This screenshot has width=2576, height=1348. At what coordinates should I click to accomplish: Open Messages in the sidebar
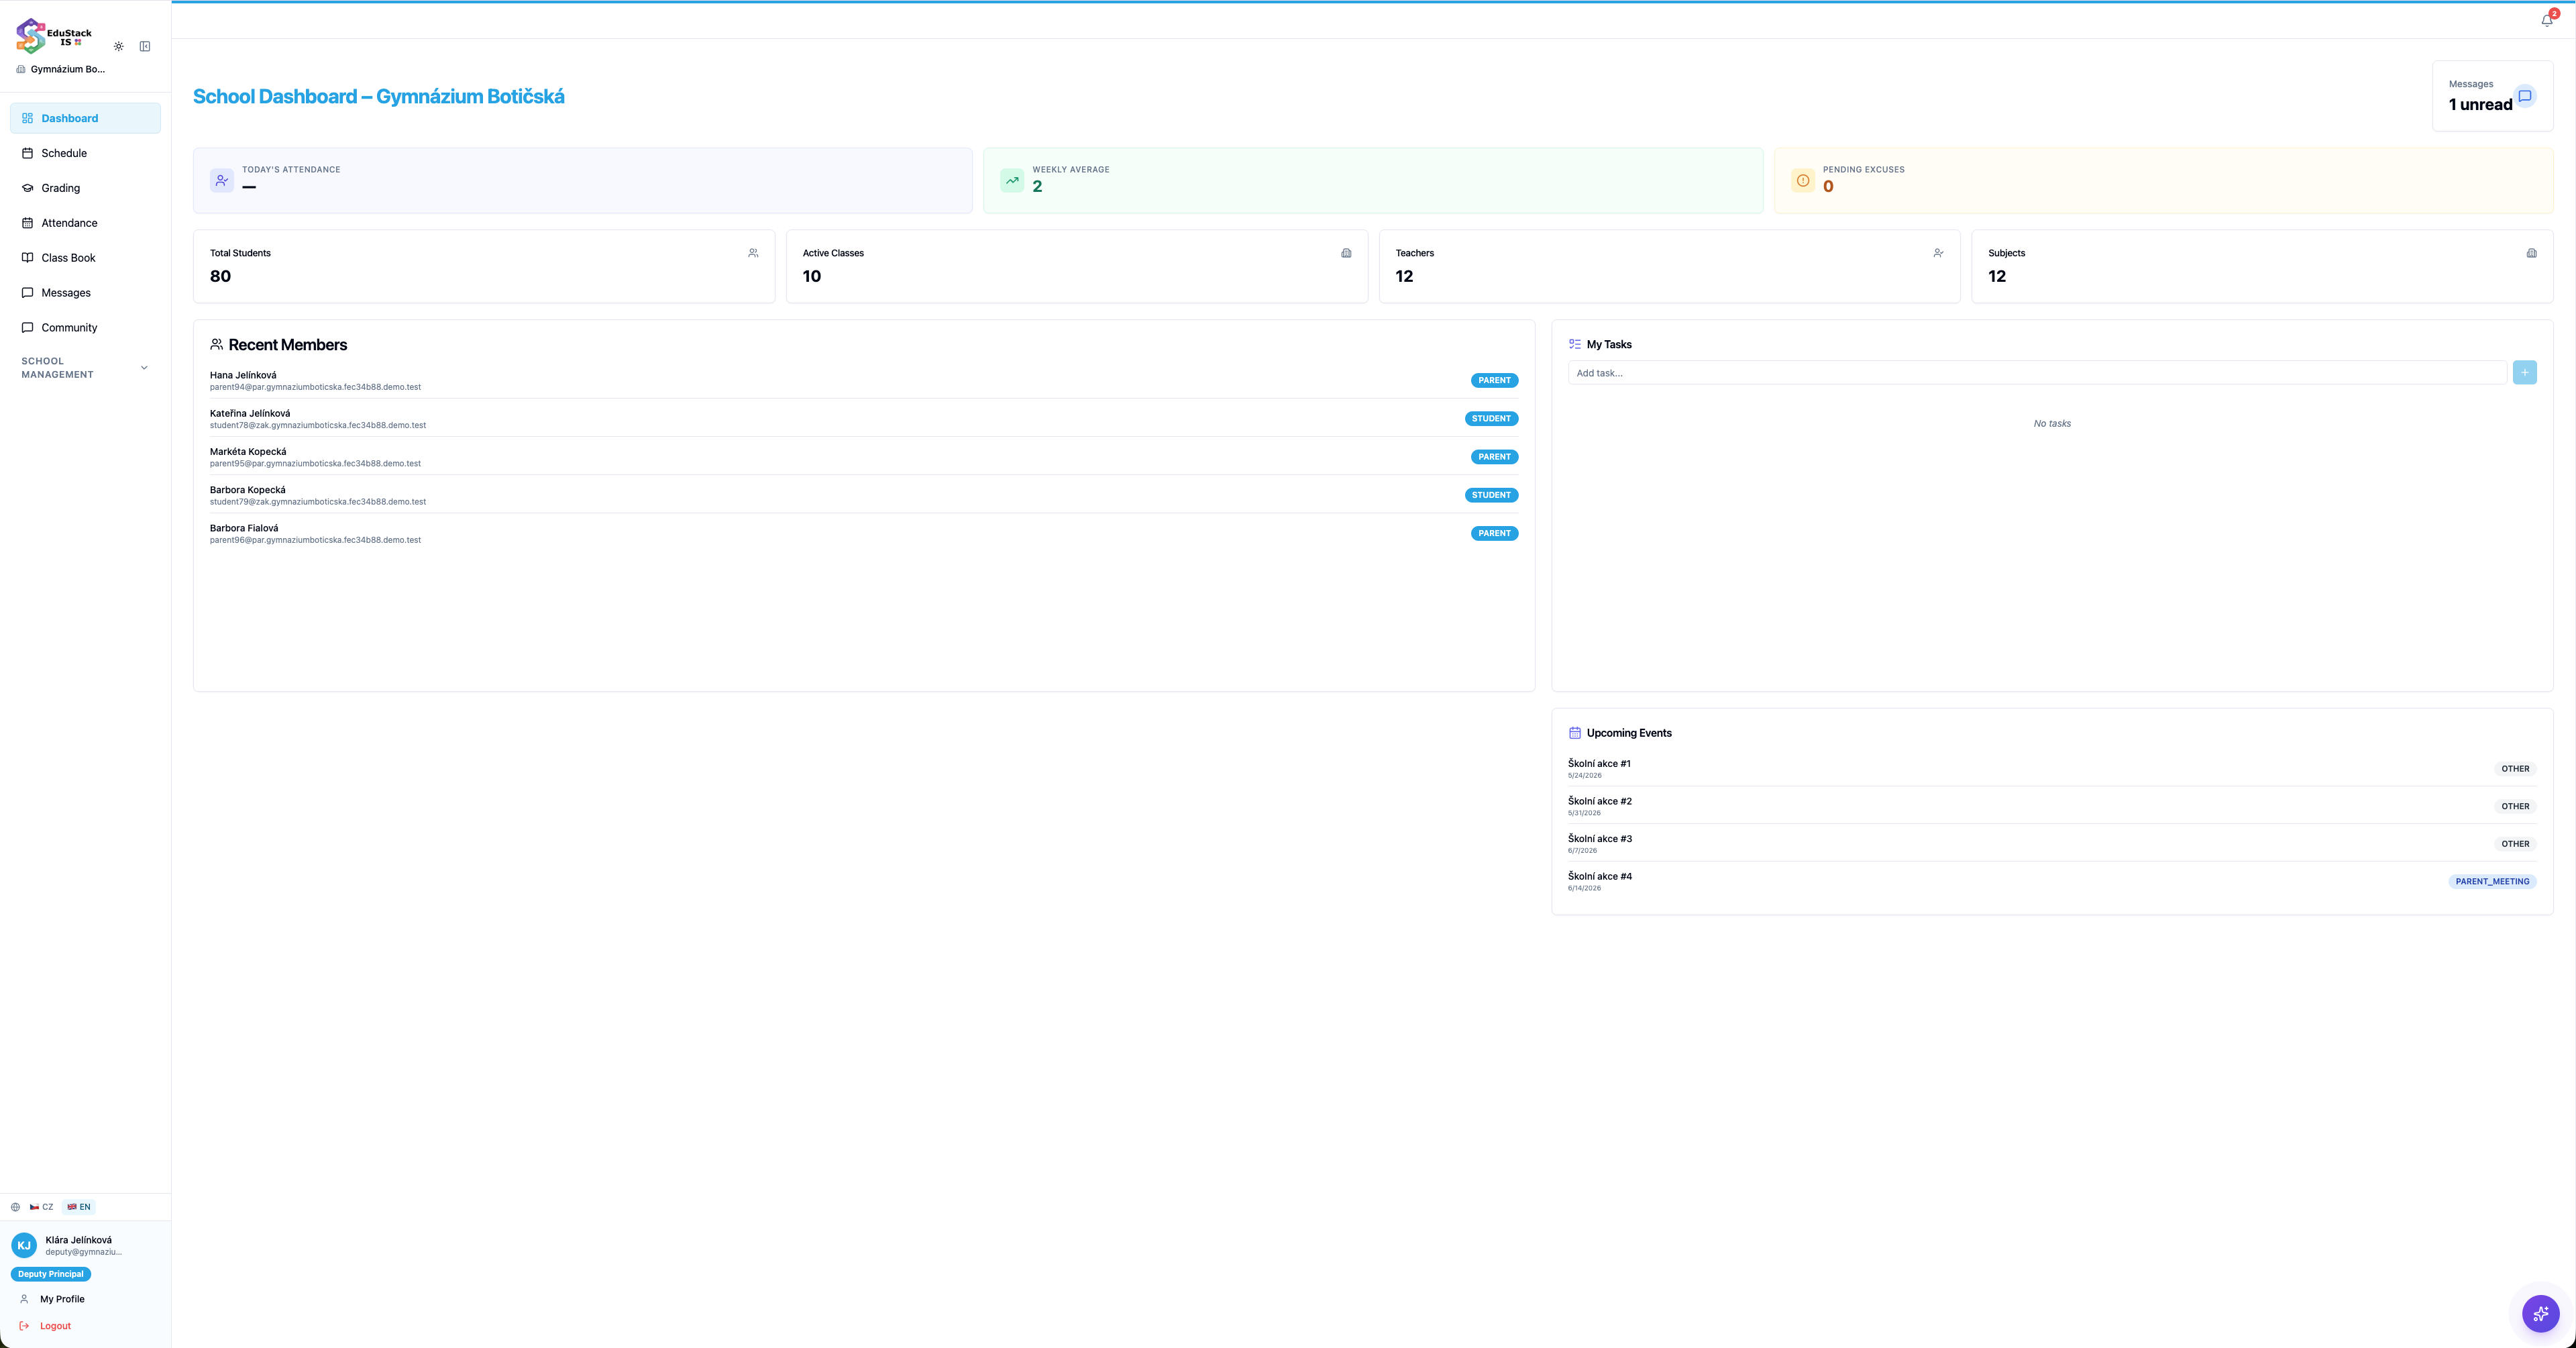pyautogui.click(x=85, y=293)
